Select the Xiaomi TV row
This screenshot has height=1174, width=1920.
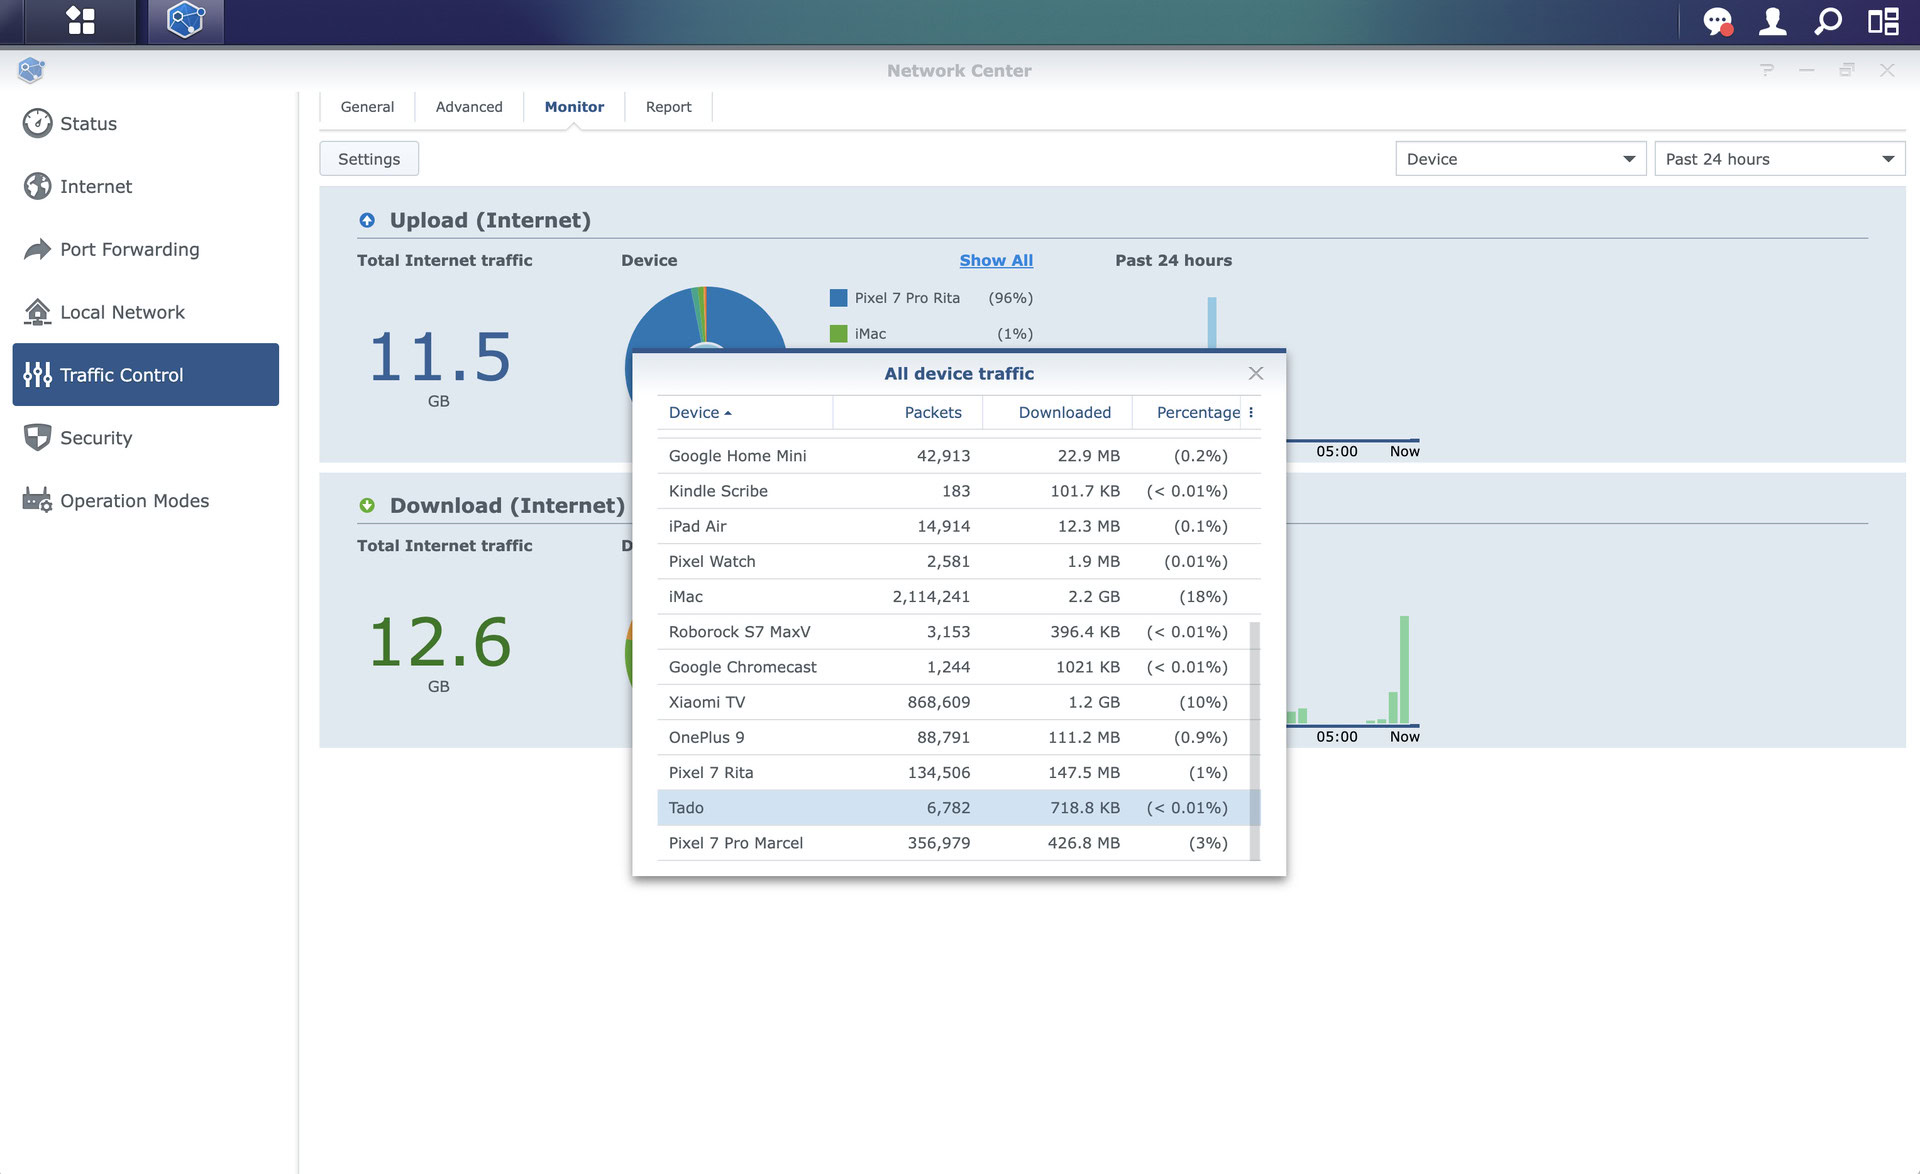coord(953,702)
